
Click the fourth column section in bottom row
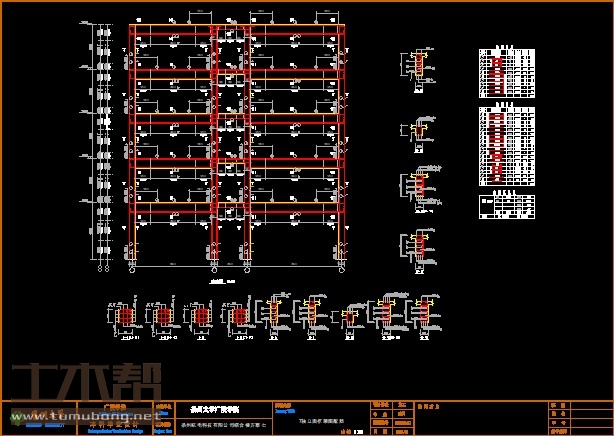point(238,316)
